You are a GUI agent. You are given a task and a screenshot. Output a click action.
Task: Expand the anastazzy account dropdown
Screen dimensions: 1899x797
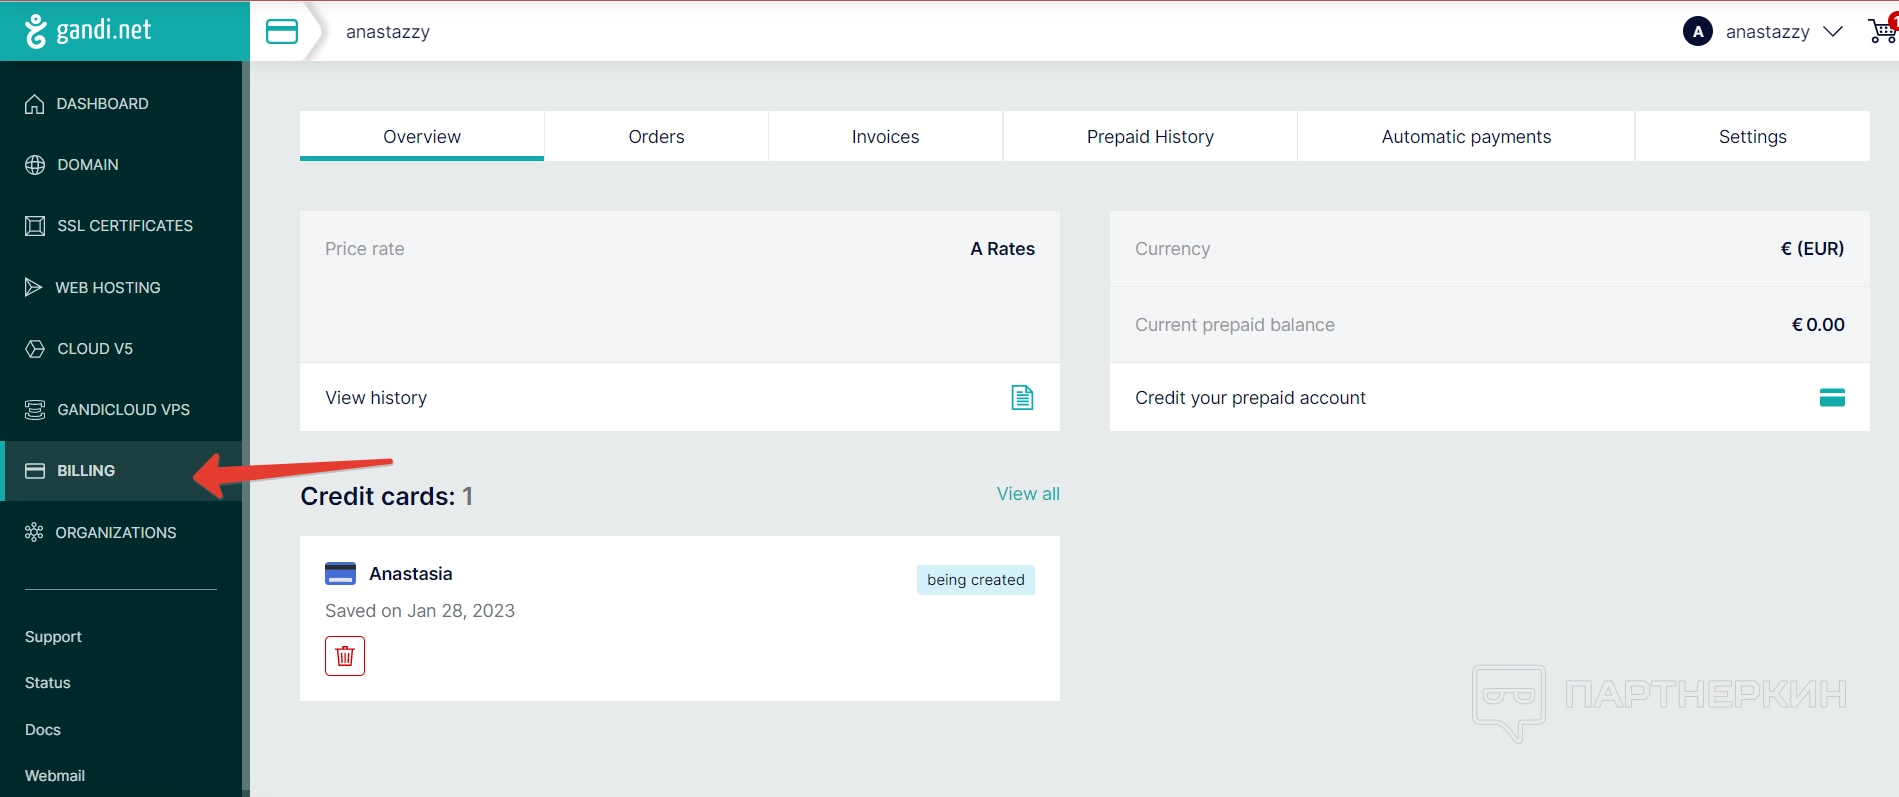click(x=1833, y=32)
